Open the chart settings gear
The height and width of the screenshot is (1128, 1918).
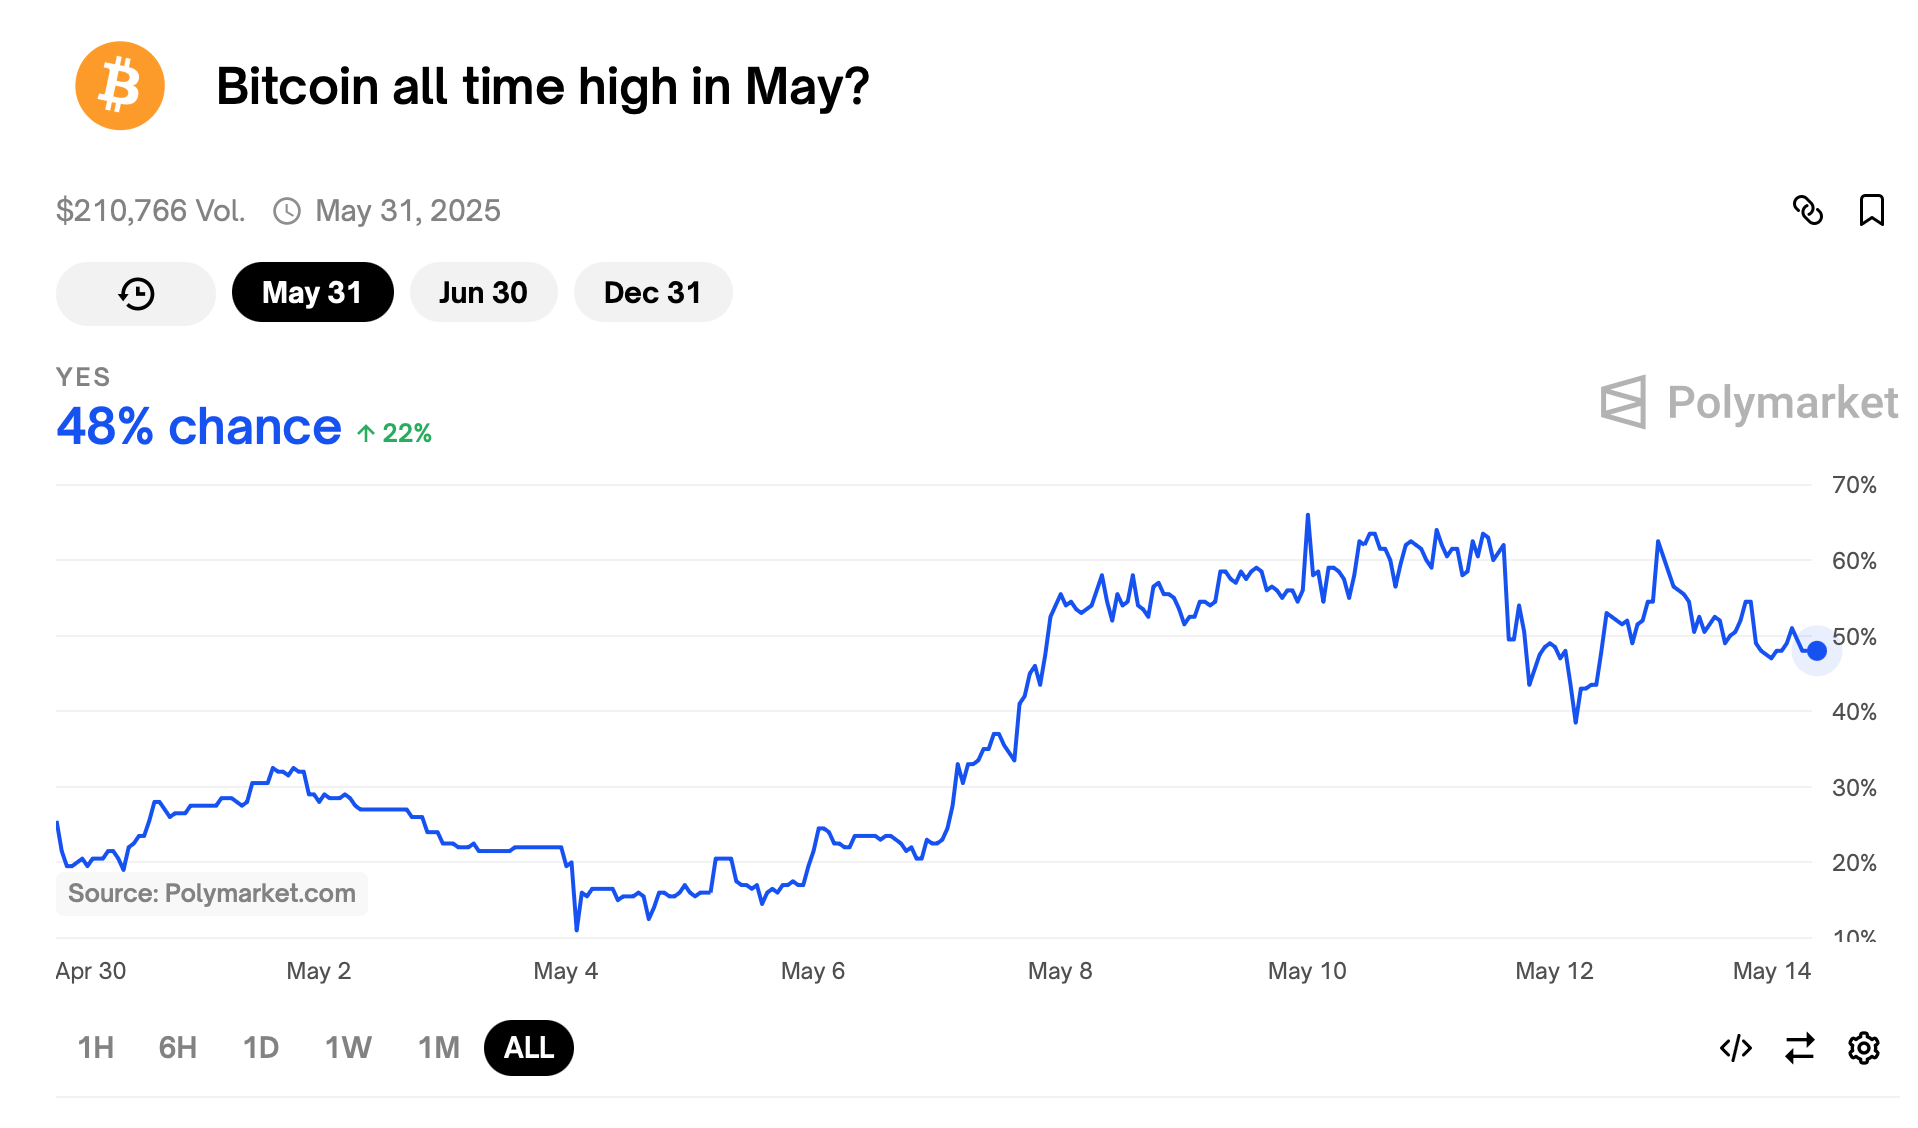[x=1863, y=1048]
